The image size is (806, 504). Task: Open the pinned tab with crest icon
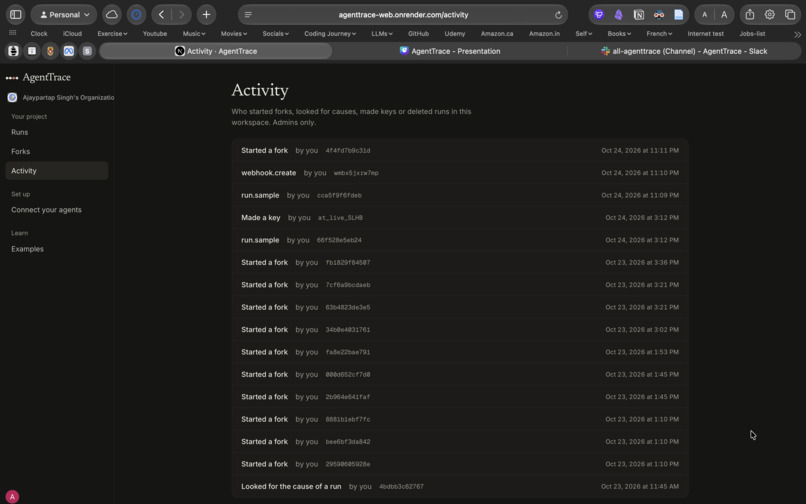click(x=50, y=51)
